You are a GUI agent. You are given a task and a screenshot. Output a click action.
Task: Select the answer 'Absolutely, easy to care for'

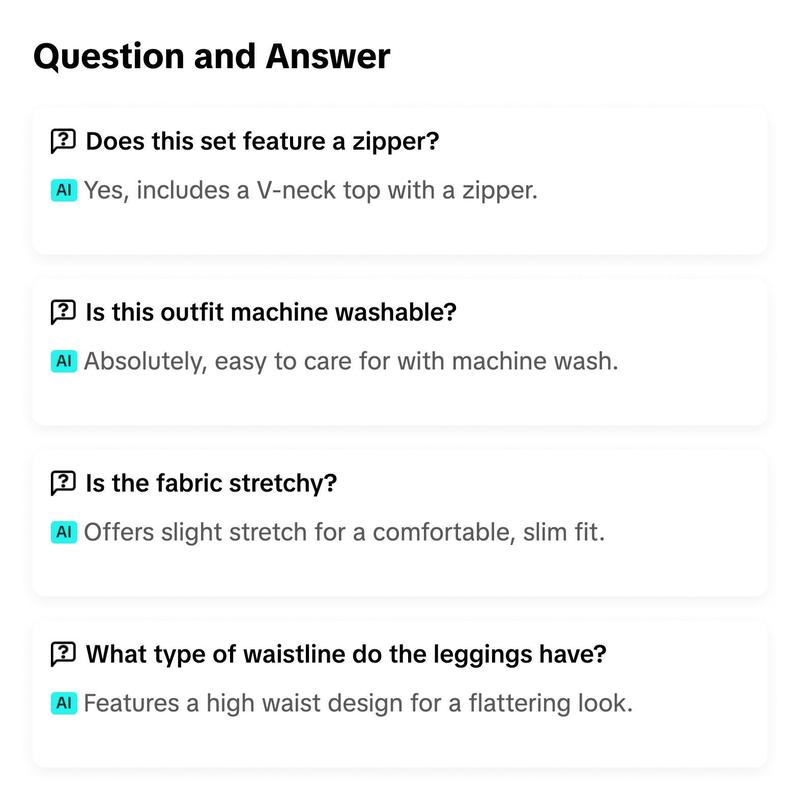click(x=351, y=361)
